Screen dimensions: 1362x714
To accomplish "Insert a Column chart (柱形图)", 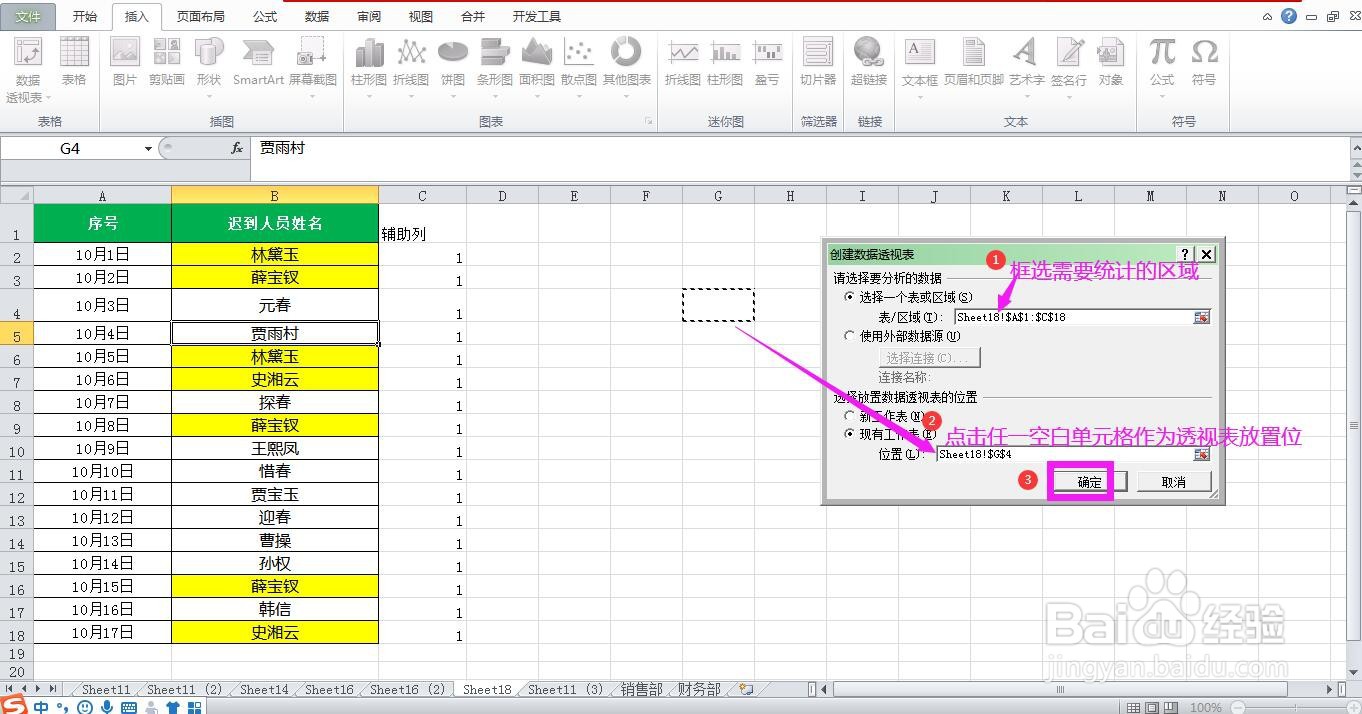I will click(369, 67).
